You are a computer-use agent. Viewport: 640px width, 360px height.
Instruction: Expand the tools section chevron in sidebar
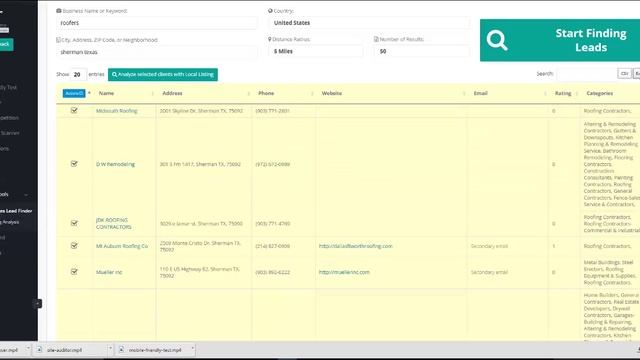(26, 195)
